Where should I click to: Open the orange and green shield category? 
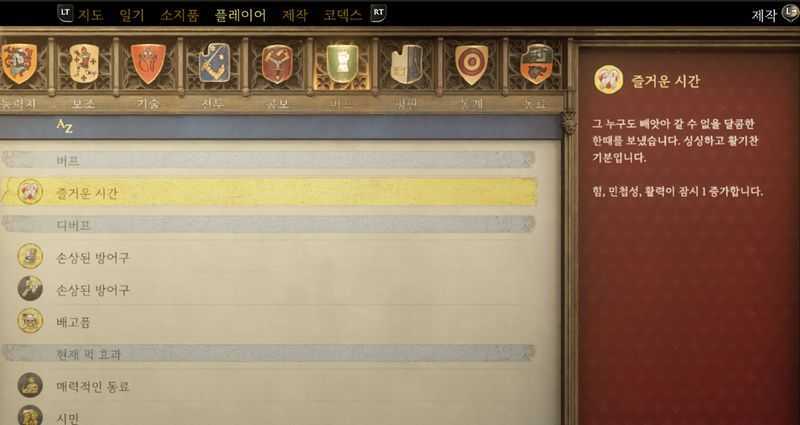[537, 64]
